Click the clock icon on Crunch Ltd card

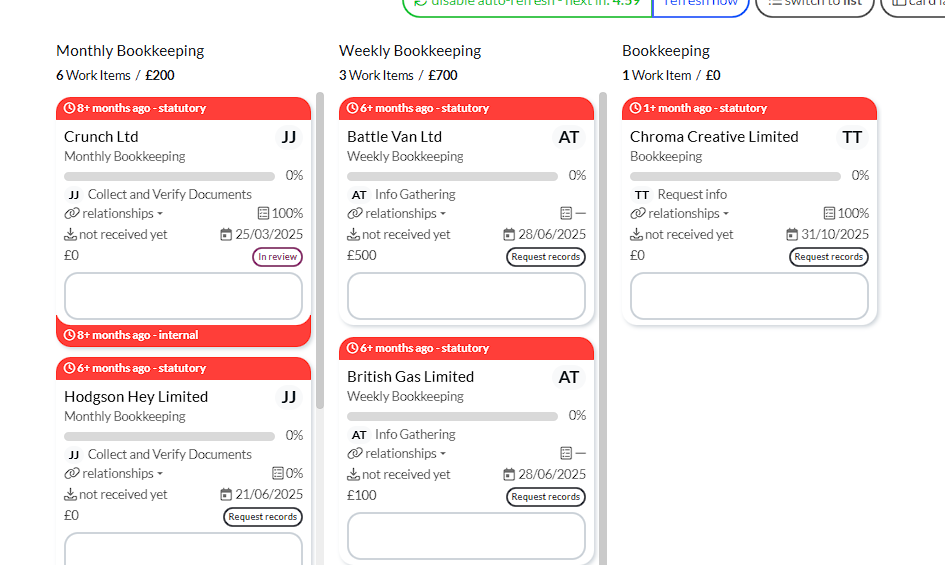[x=69, y=108]
